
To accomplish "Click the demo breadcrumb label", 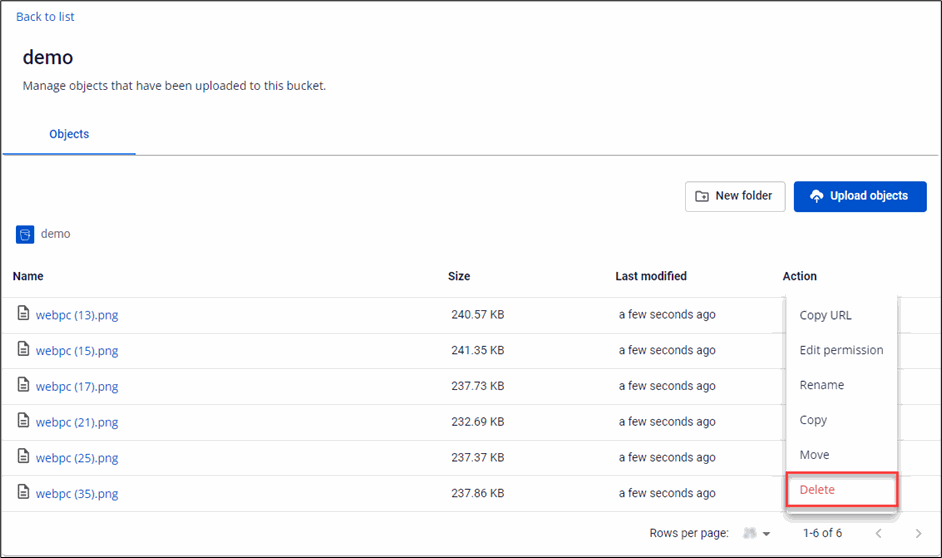I will coord(55,234).
